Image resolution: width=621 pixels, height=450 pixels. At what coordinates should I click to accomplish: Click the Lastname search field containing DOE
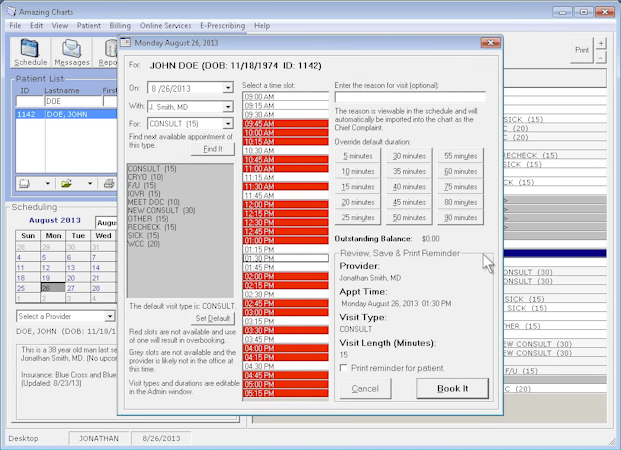pyautogui.click(x=73, y=101)
